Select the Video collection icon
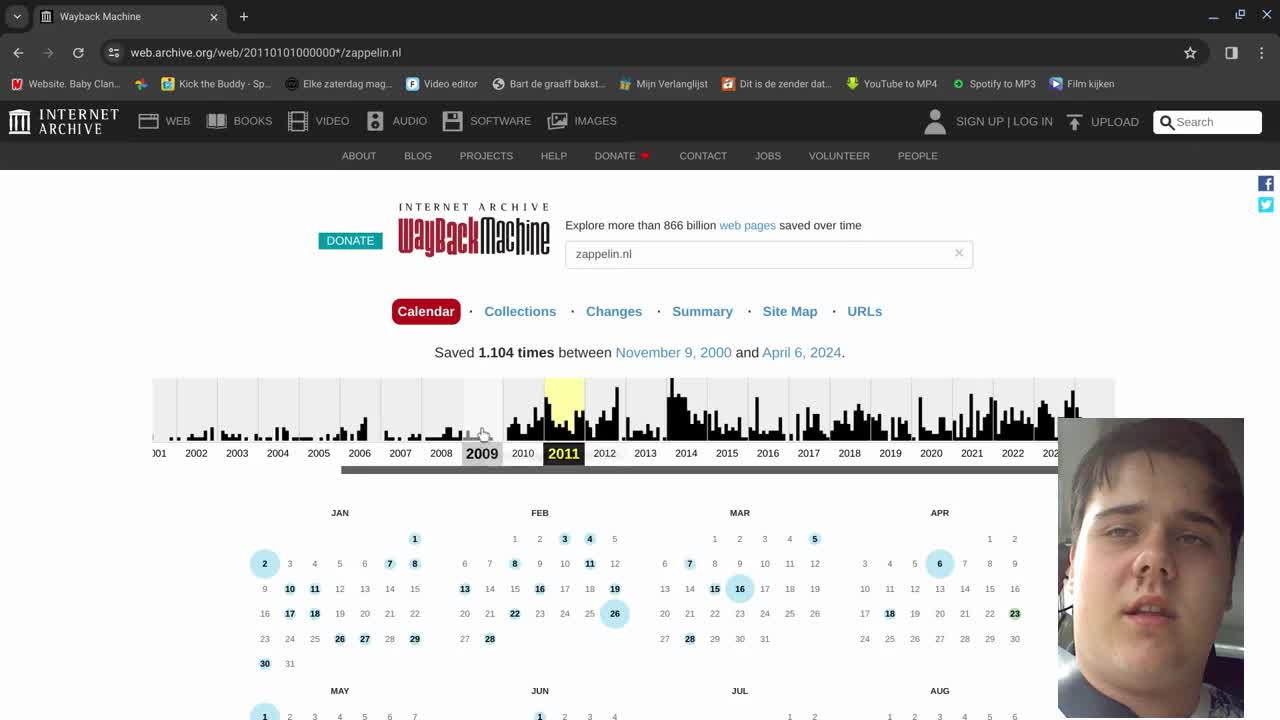This screenshot has height=720, width=1280. click(298, 120)
